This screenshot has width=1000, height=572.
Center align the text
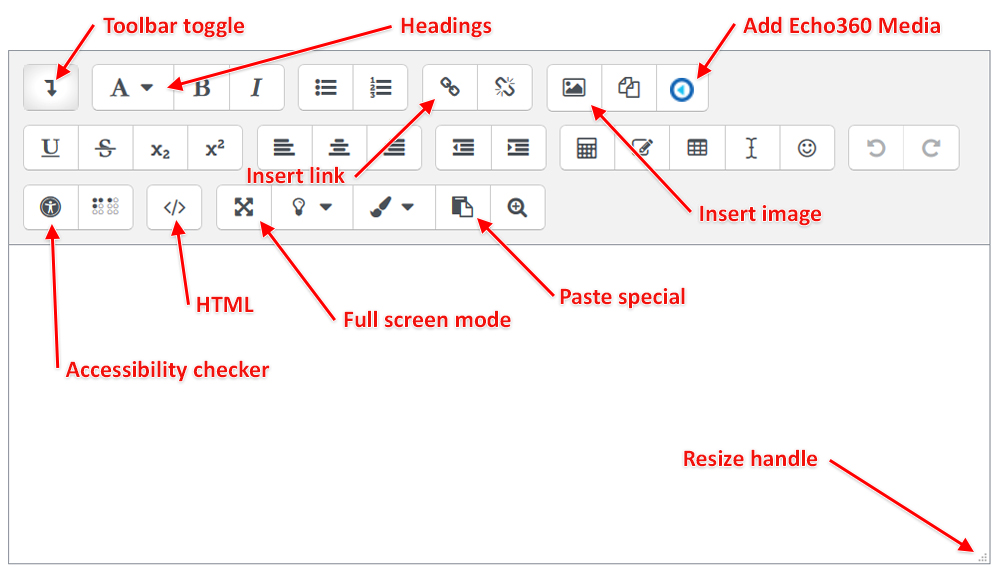pyautogui.click(x=339, y=148)
